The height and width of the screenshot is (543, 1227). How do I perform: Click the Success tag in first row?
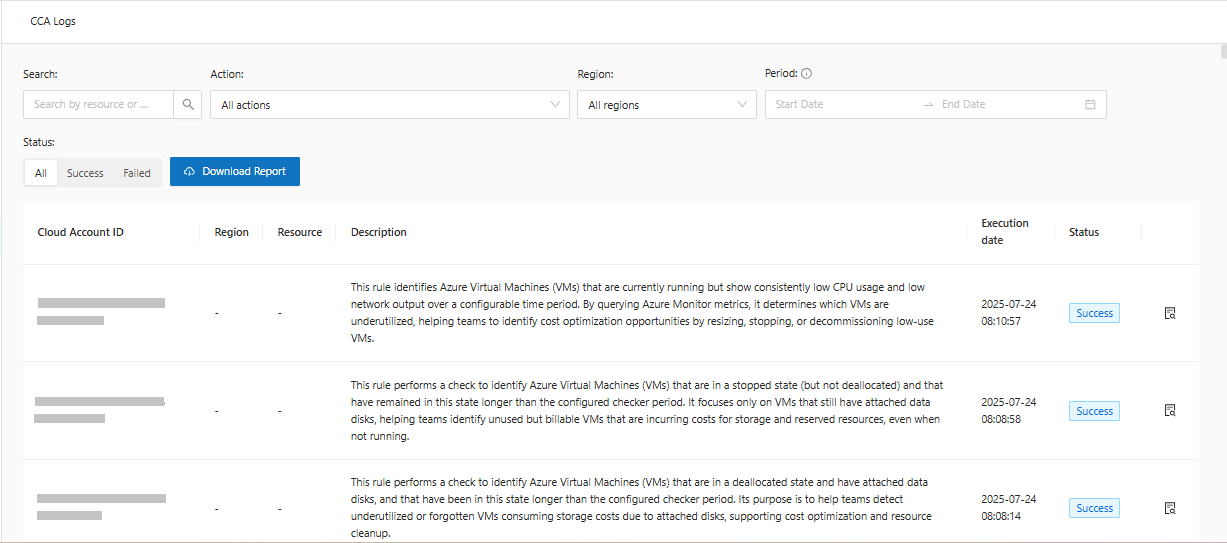[1094, 313]
